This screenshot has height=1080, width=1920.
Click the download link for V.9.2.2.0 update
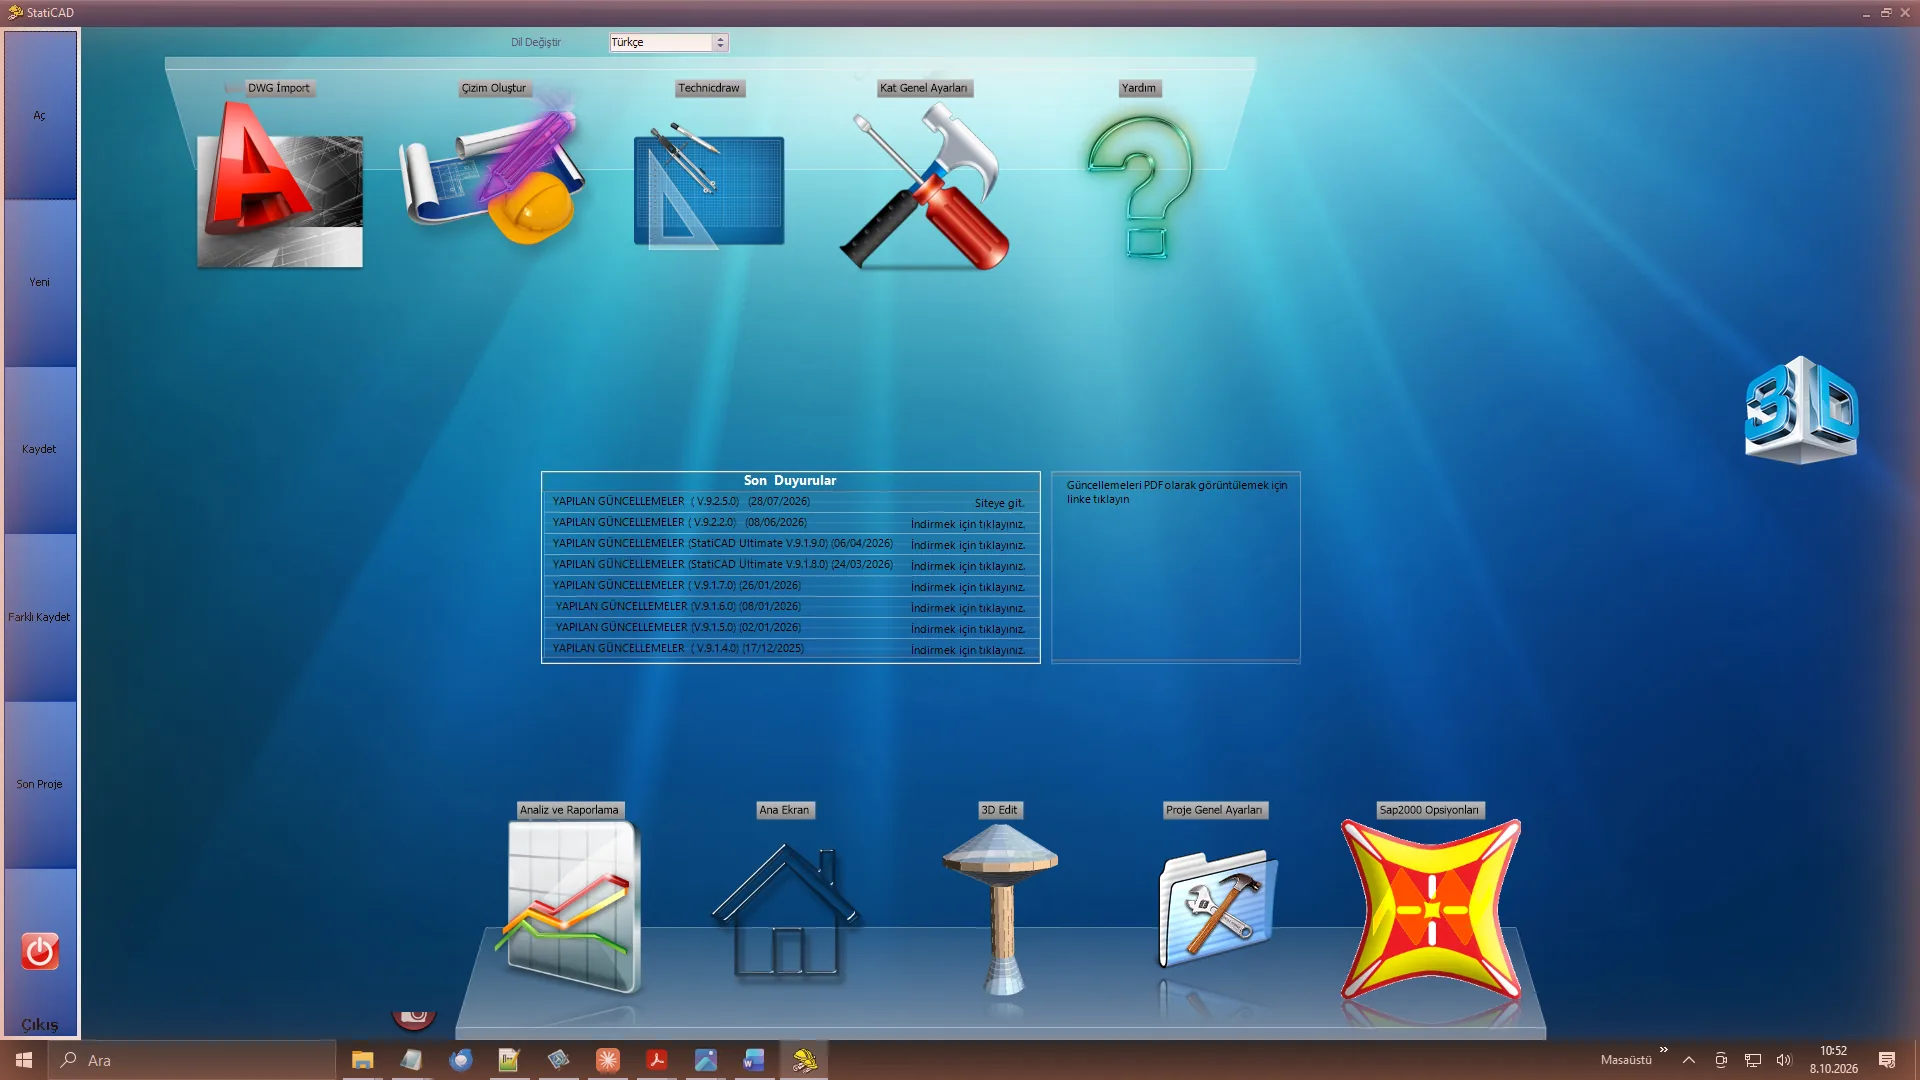(967, 524)
